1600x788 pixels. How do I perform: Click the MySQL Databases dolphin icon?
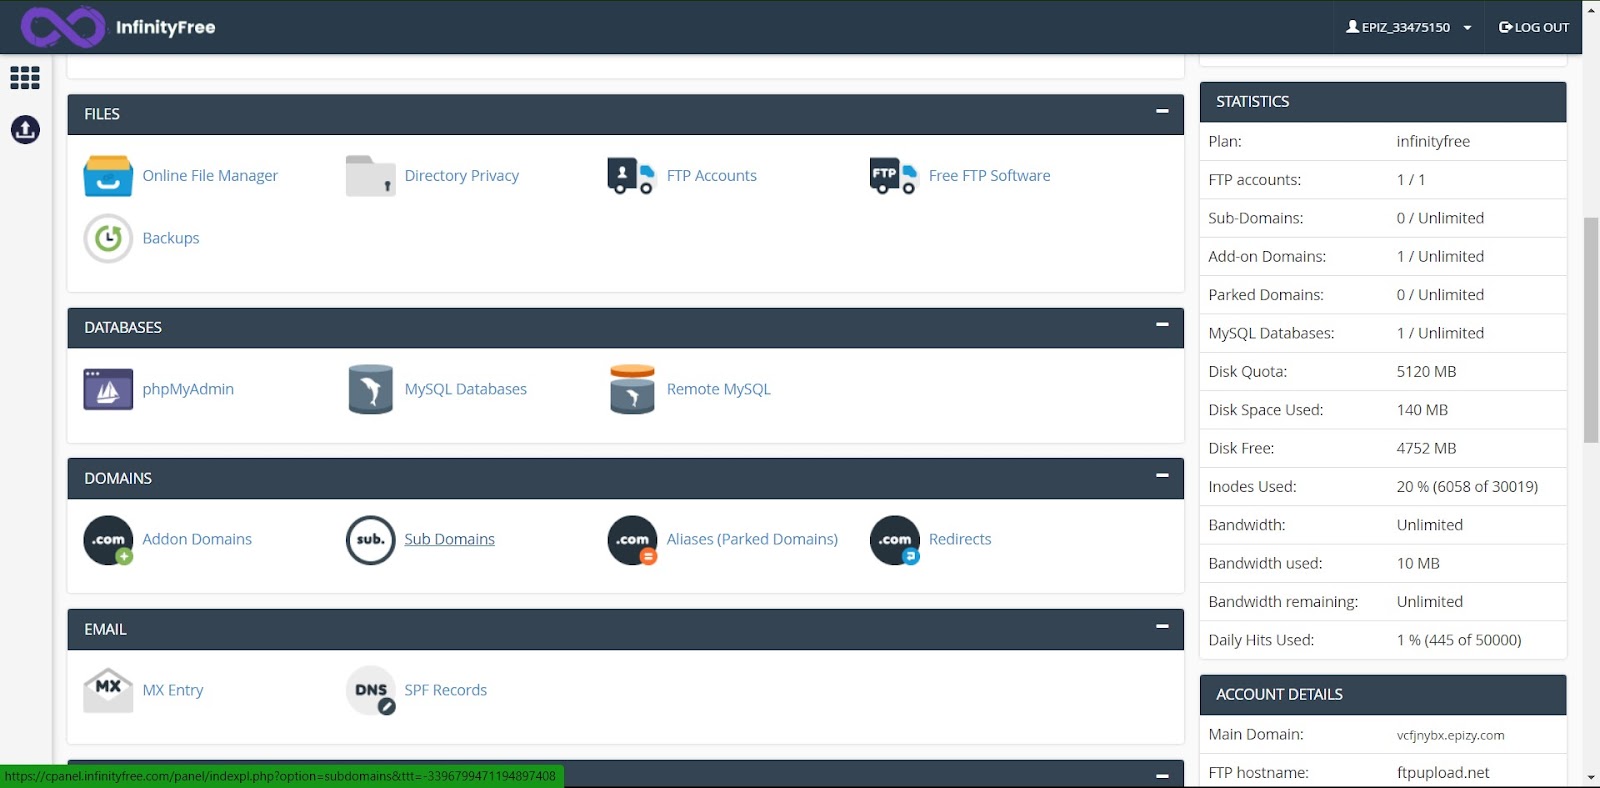pos(370,390)
